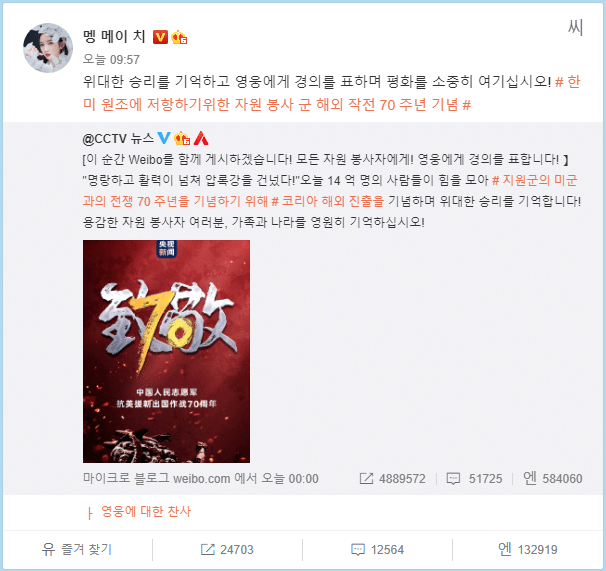The image size is (606, 571).
Task: Click the crown membership badge beside the username
Action: point(179,37)
